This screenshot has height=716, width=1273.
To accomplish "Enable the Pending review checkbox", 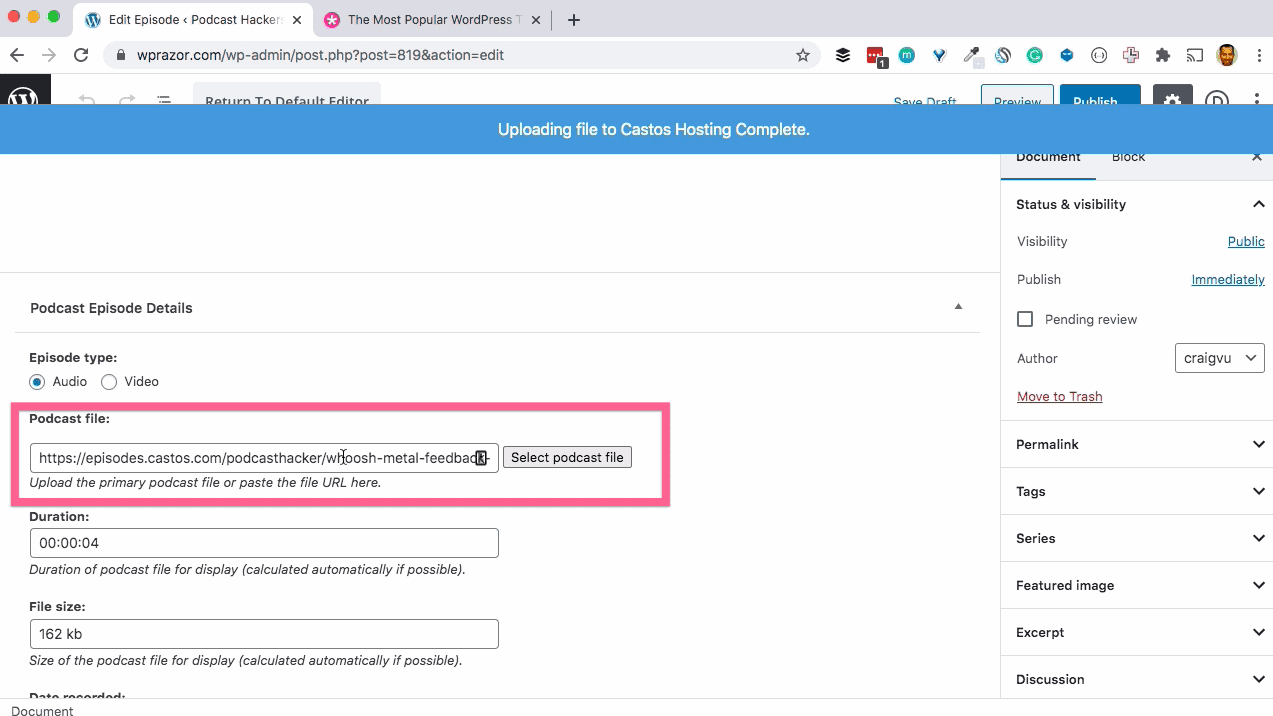I will point(1024,319).
